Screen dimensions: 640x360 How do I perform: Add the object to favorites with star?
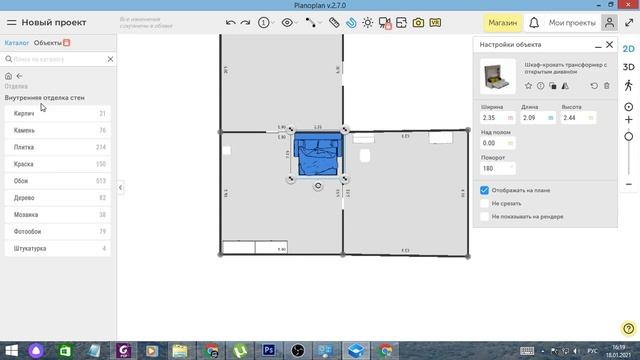pos(528,86)
